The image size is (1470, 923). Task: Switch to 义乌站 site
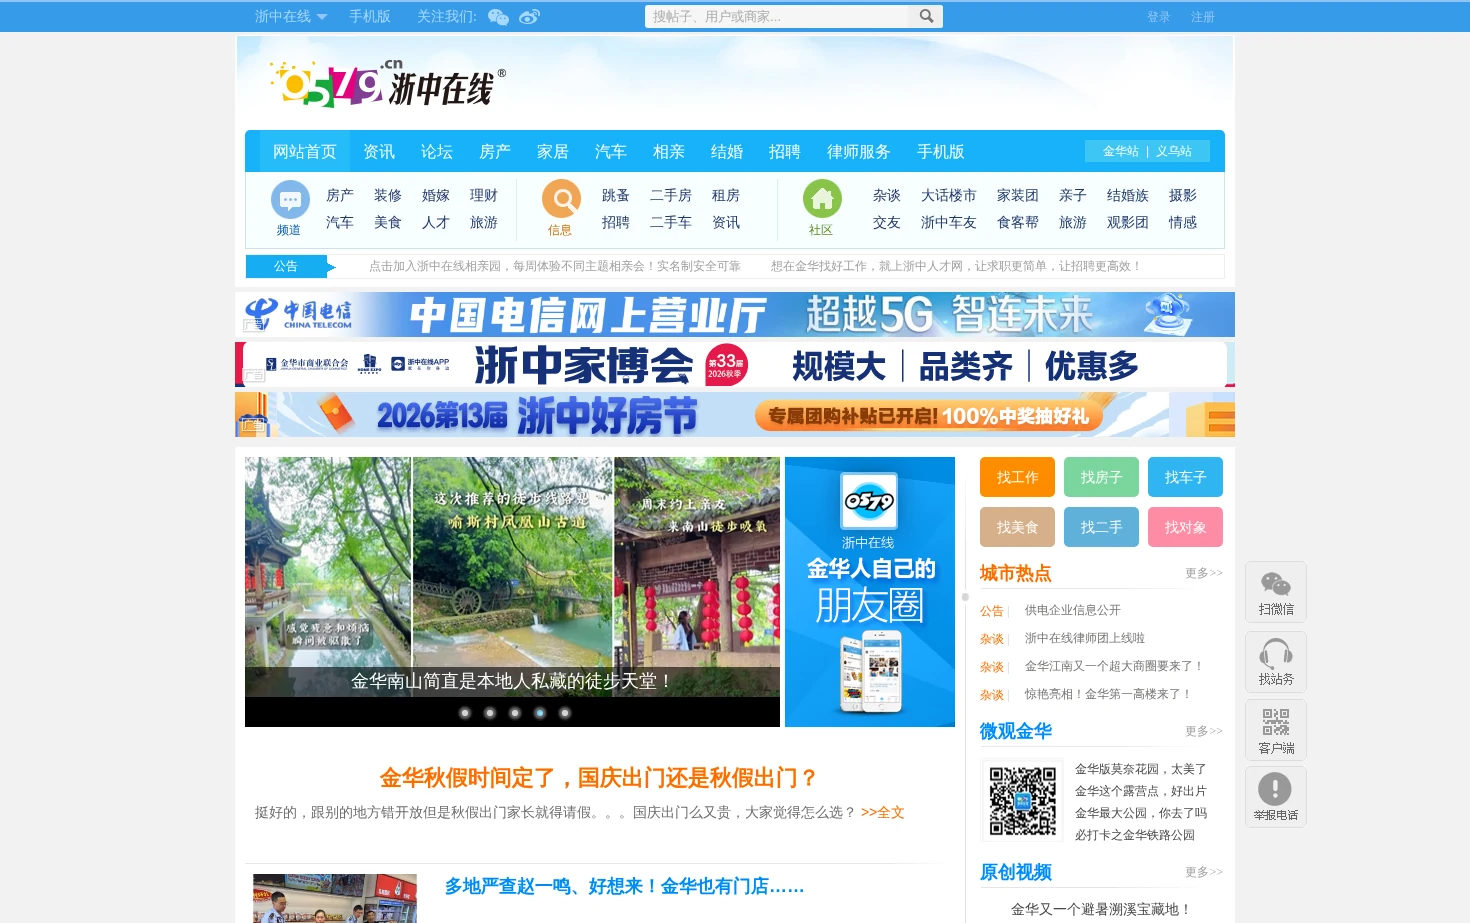point(1174,151)
